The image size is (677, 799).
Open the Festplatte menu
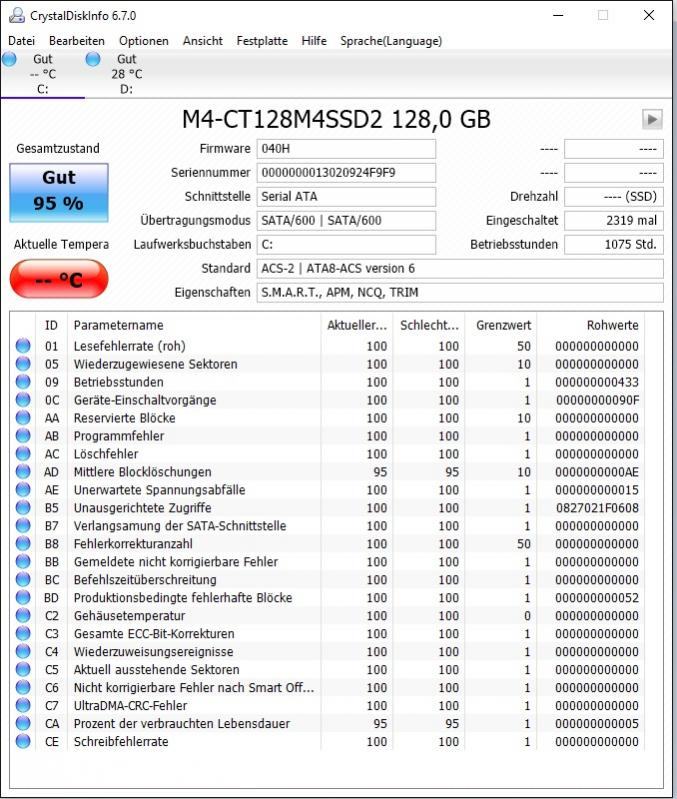click(262, 41)
